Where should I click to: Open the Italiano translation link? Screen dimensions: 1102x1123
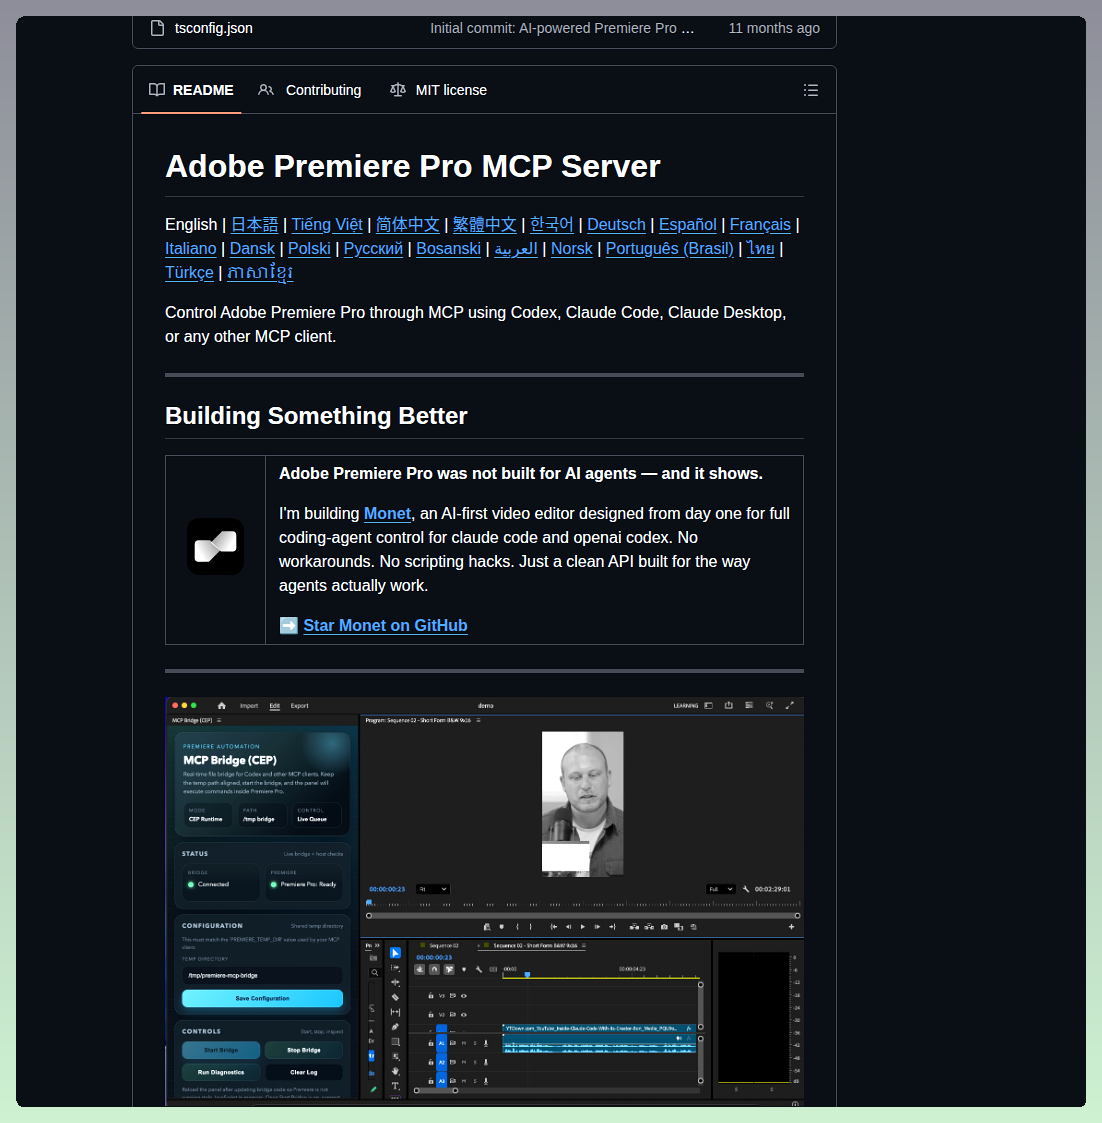point(190,249)
